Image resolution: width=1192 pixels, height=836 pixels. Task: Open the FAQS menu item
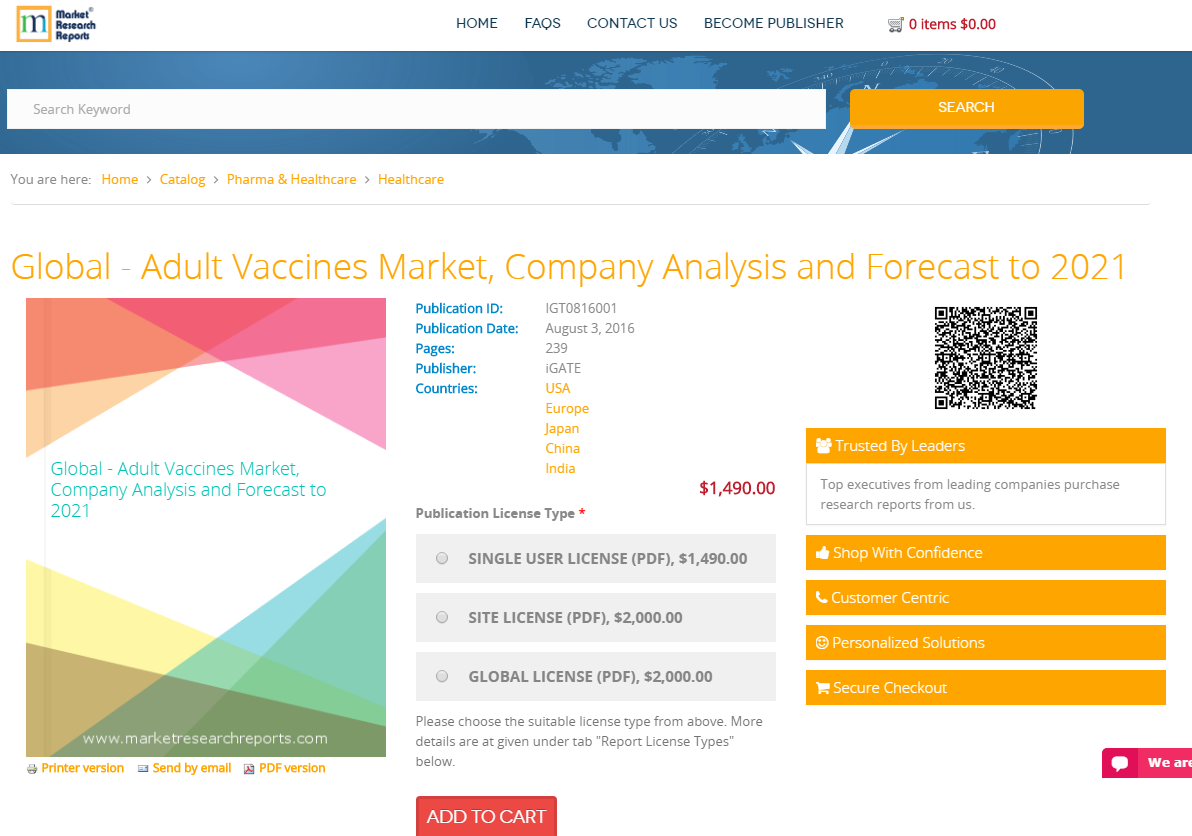click(x=543, y=24)
